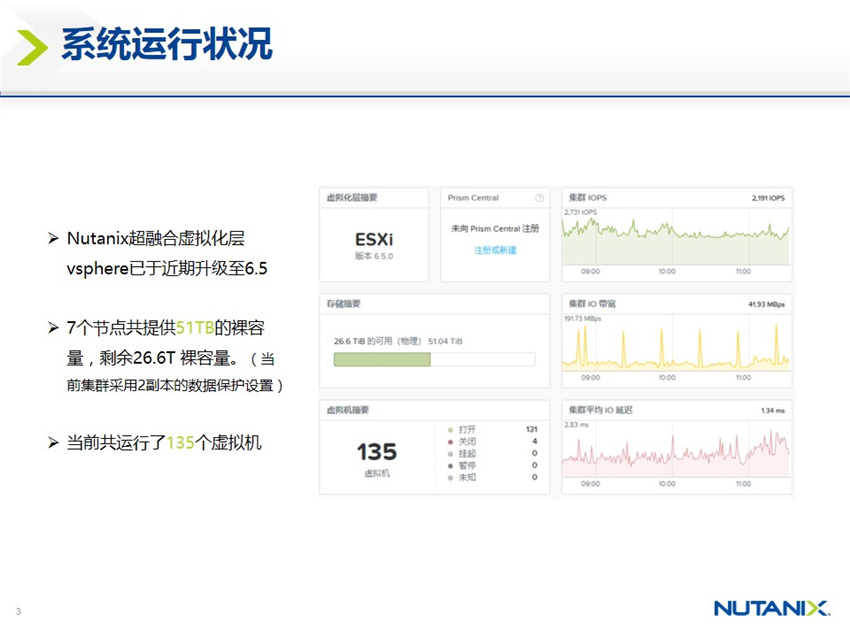Click the 2.83 ms peak label
This screenshot has height=637, width=850.
pos(576,424)
